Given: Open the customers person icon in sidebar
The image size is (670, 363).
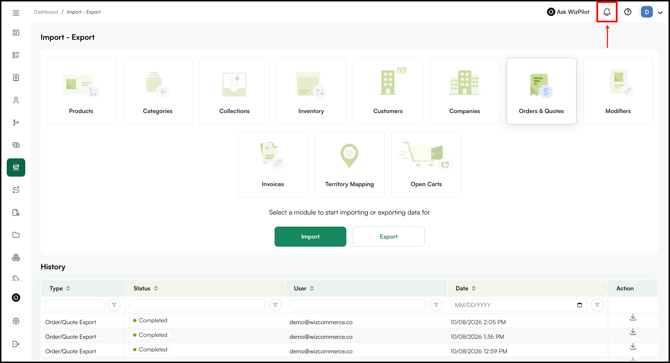Looking at the screenshot, I should pyautogui.click(x=16, y=100).
